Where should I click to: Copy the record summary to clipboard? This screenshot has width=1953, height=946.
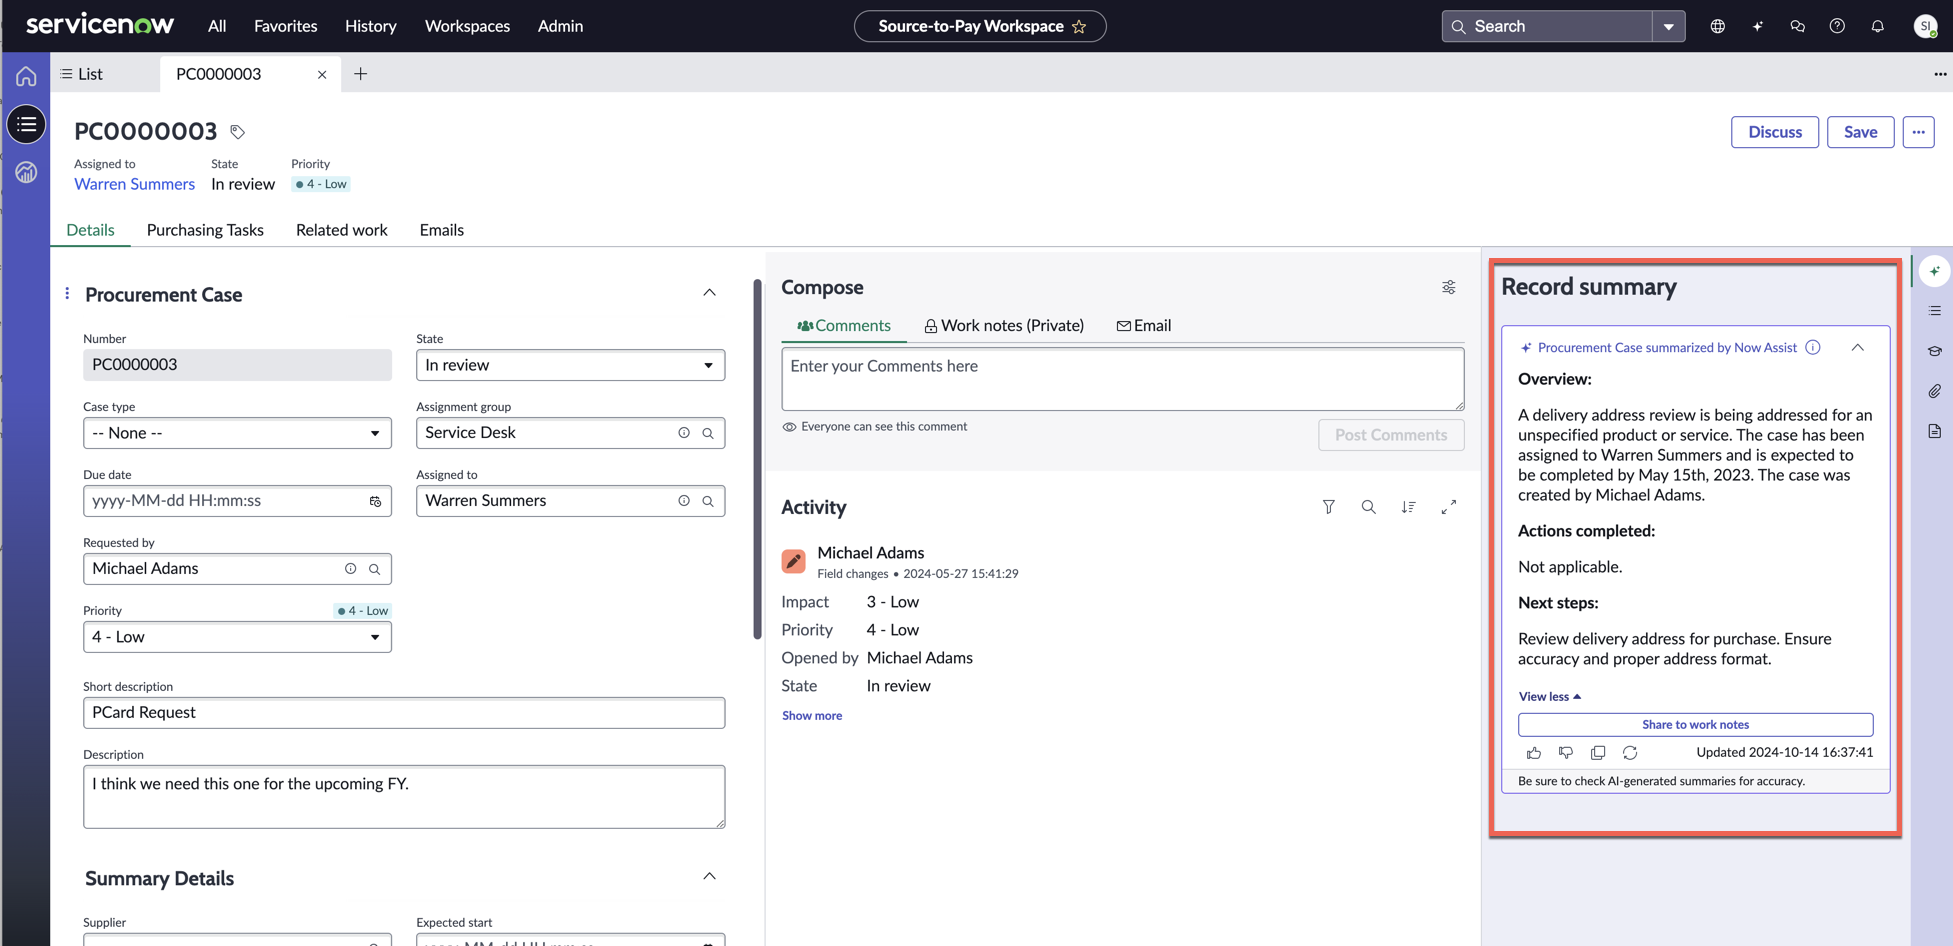point(1598,752)
